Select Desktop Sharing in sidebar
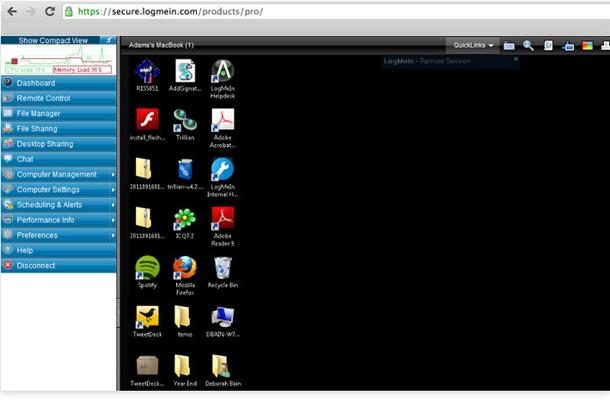Screen dimensions: 610x407 58,144
